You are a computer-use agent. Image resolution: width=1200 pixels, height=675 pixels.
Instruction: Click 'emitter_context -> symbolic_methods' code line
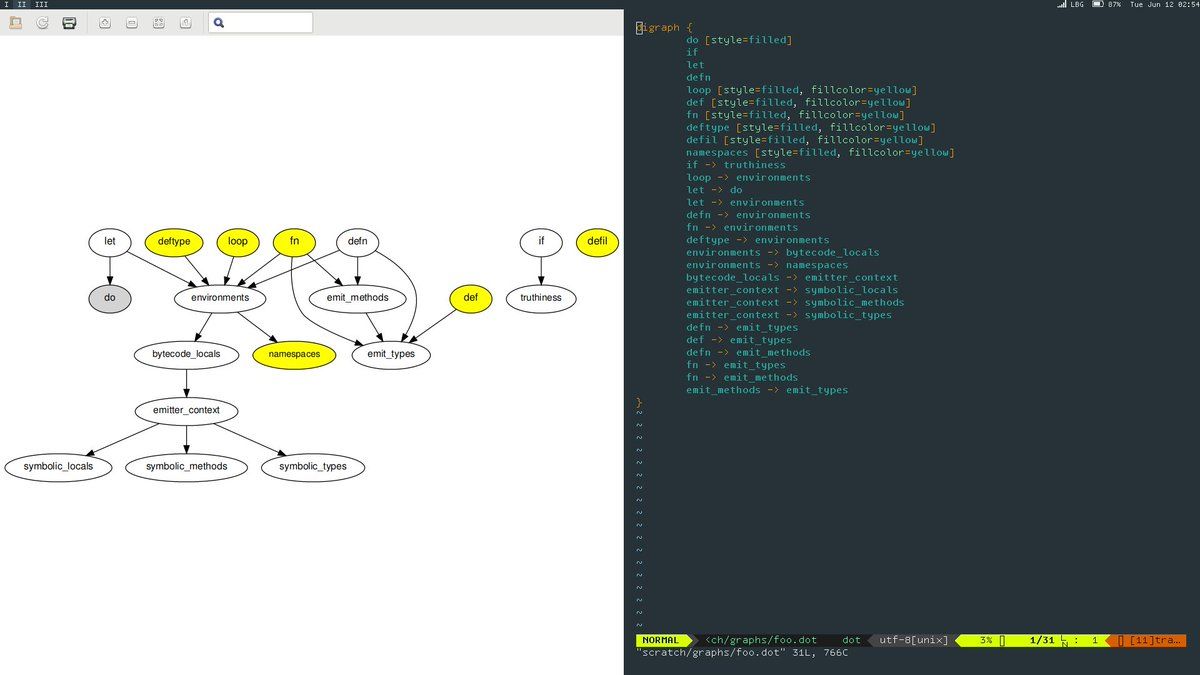pyautogui.click(x=795, y=303)
